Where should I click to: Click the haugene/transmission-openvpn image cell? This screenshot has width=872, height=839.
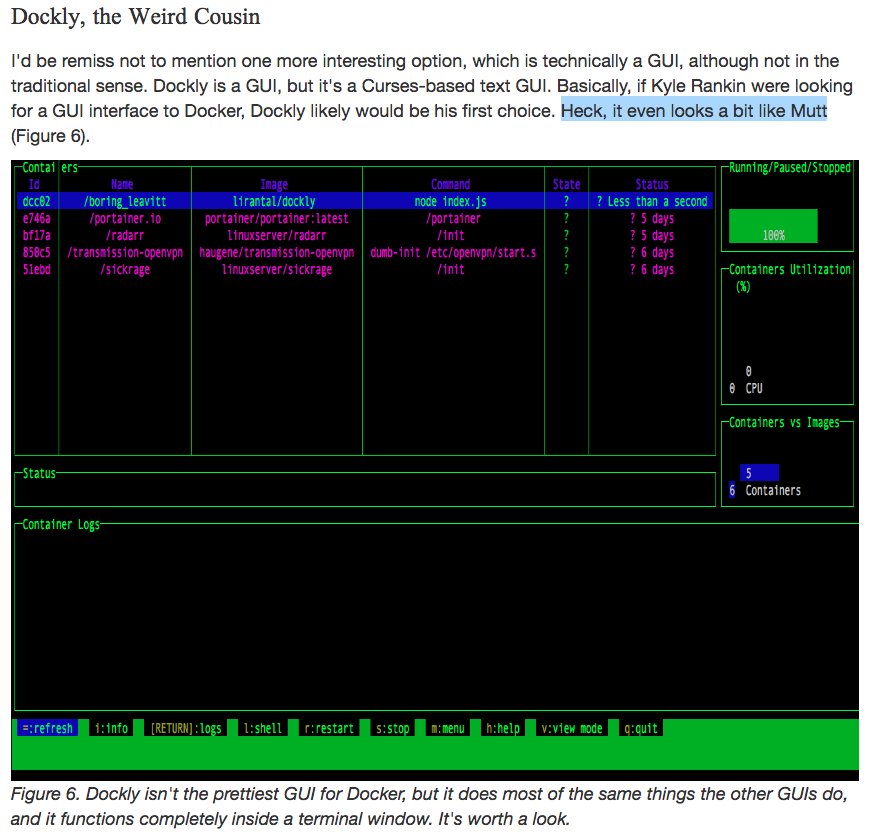[x=276, y=252]
